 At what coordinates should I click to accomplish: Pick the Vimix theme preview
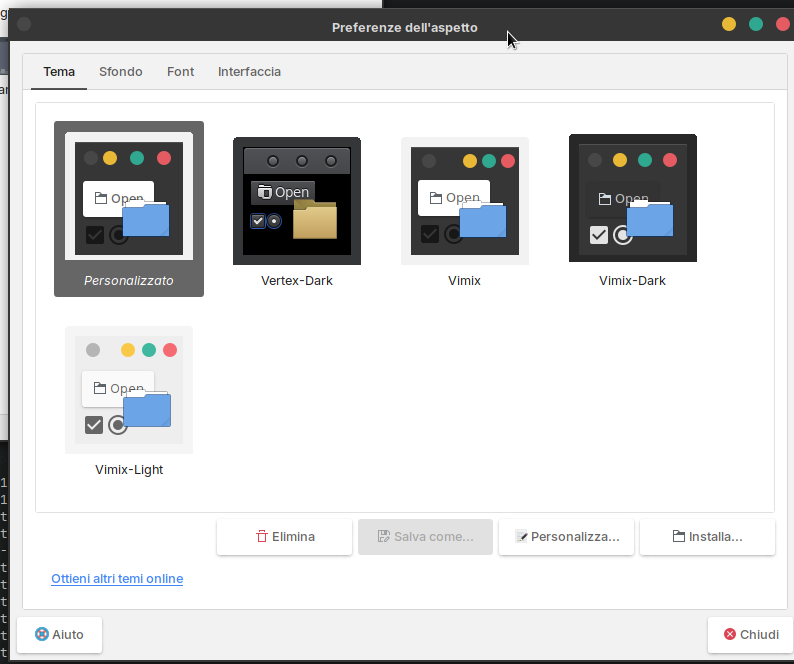465,201
